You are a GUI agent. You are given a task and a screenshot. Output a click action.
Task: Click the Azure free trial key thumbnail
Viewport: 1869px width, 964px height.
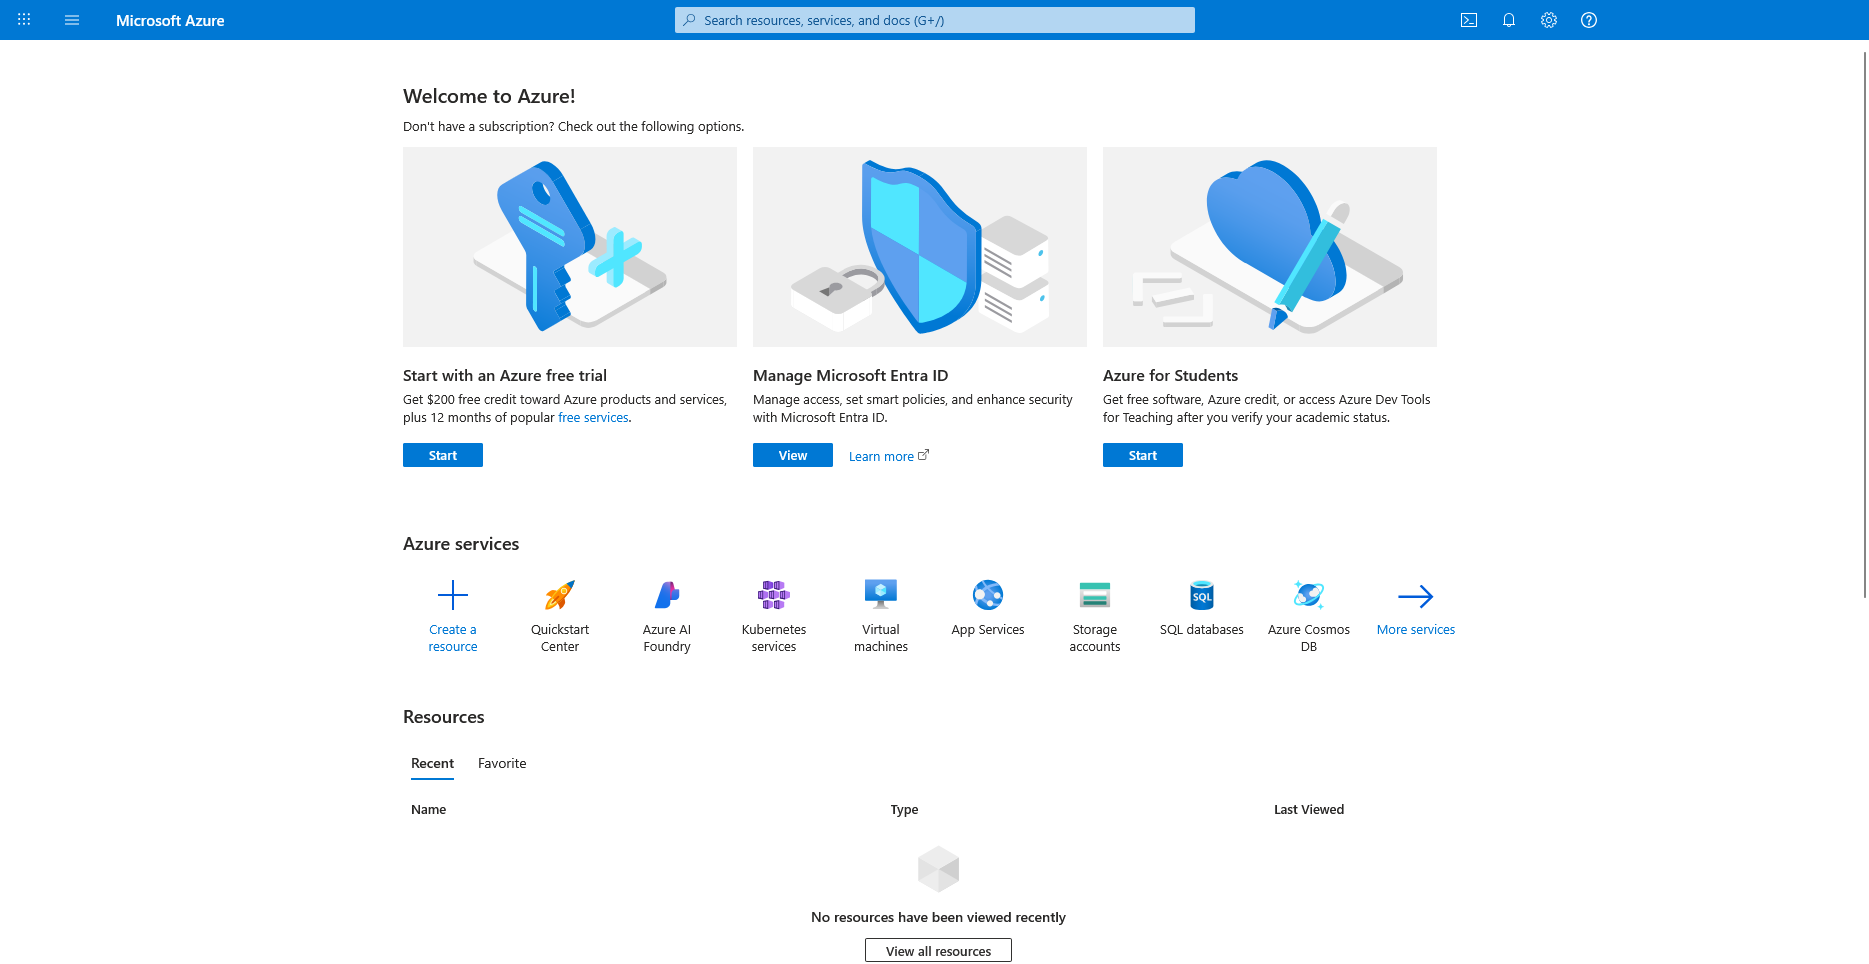(570, 247)
